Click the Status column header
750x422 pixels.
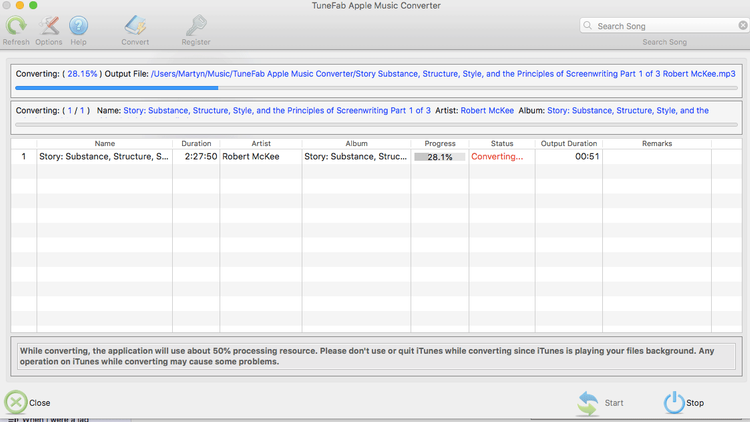click(x=502, y=144)
